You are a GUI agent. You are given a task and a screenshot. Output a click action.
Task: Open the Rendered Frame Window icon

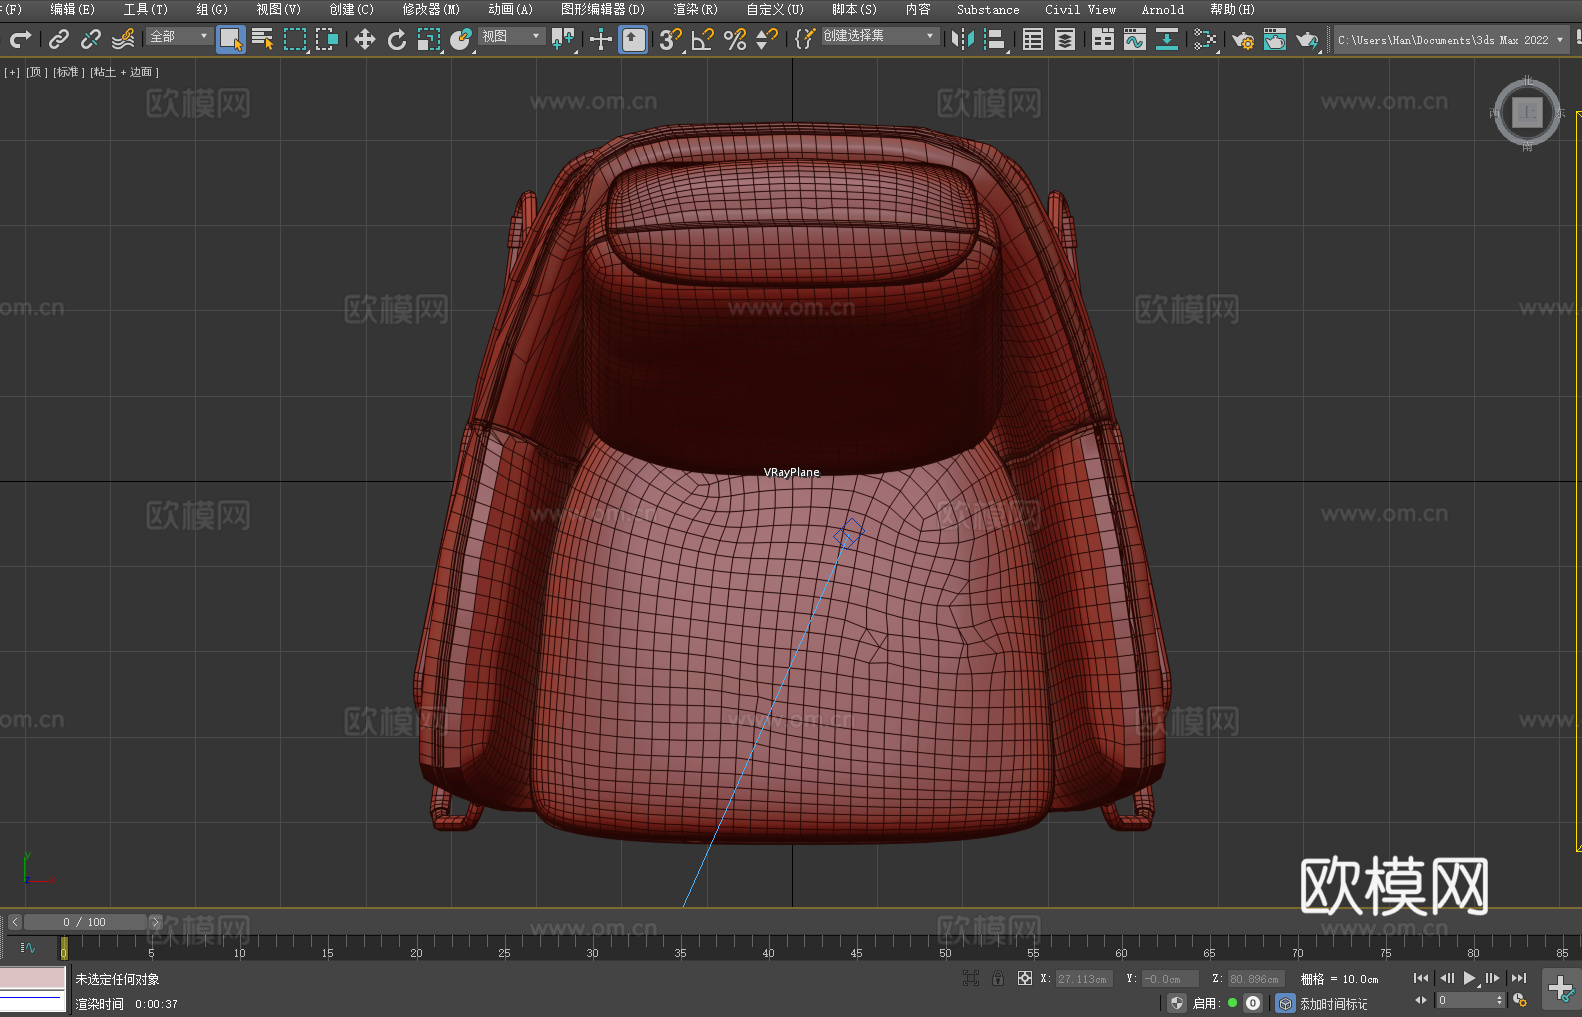pyautogui.click(x=1275, y=39)
